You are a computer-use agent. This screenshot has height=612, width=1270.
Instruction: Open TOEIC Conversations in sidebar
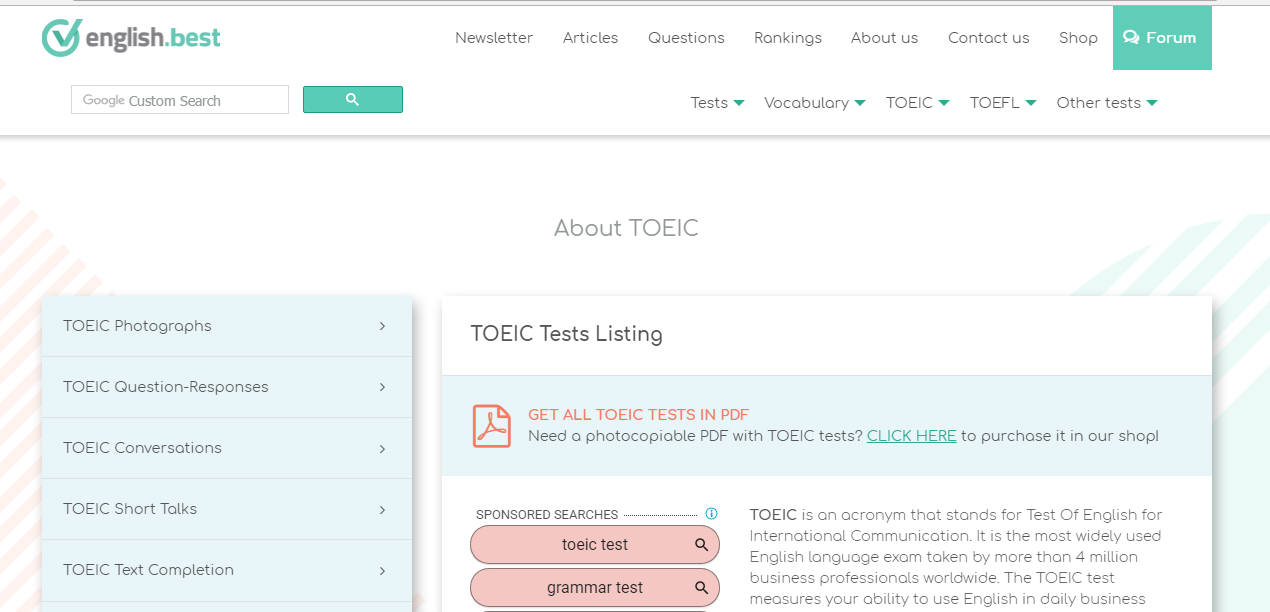coord(142,448)
